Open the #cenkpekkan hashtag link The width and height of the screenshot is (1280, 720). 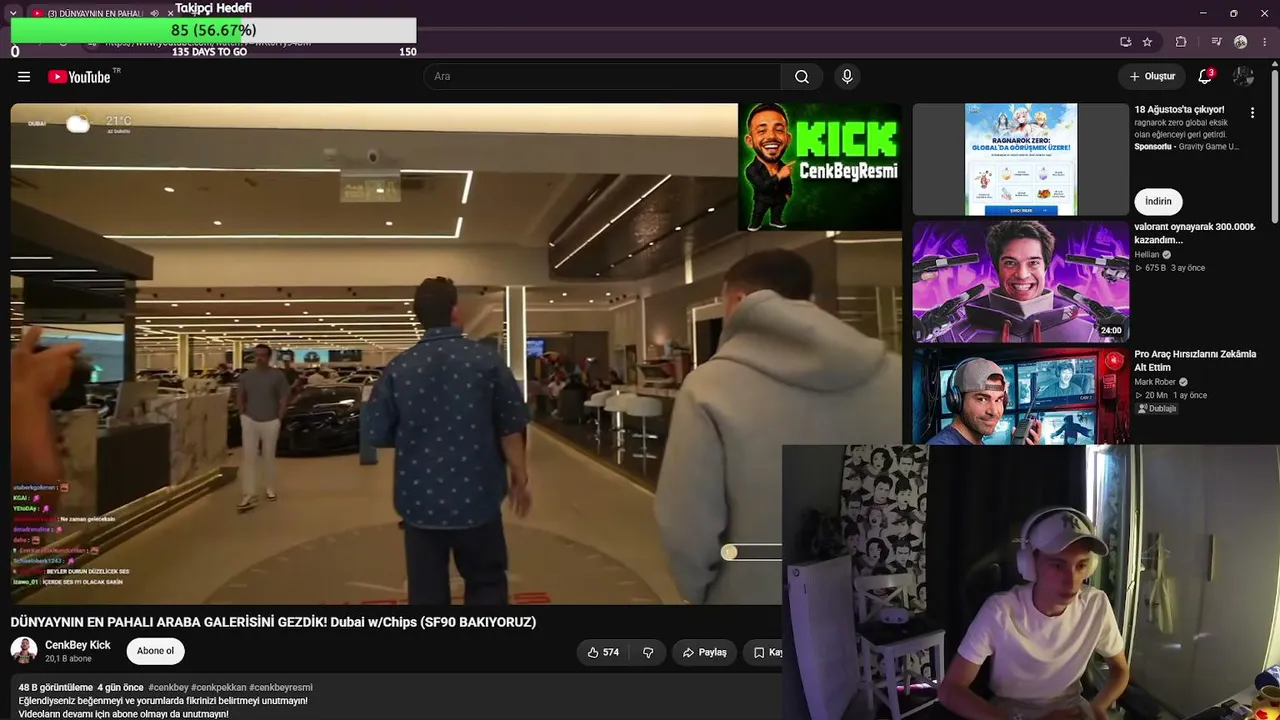pos(218,688)
